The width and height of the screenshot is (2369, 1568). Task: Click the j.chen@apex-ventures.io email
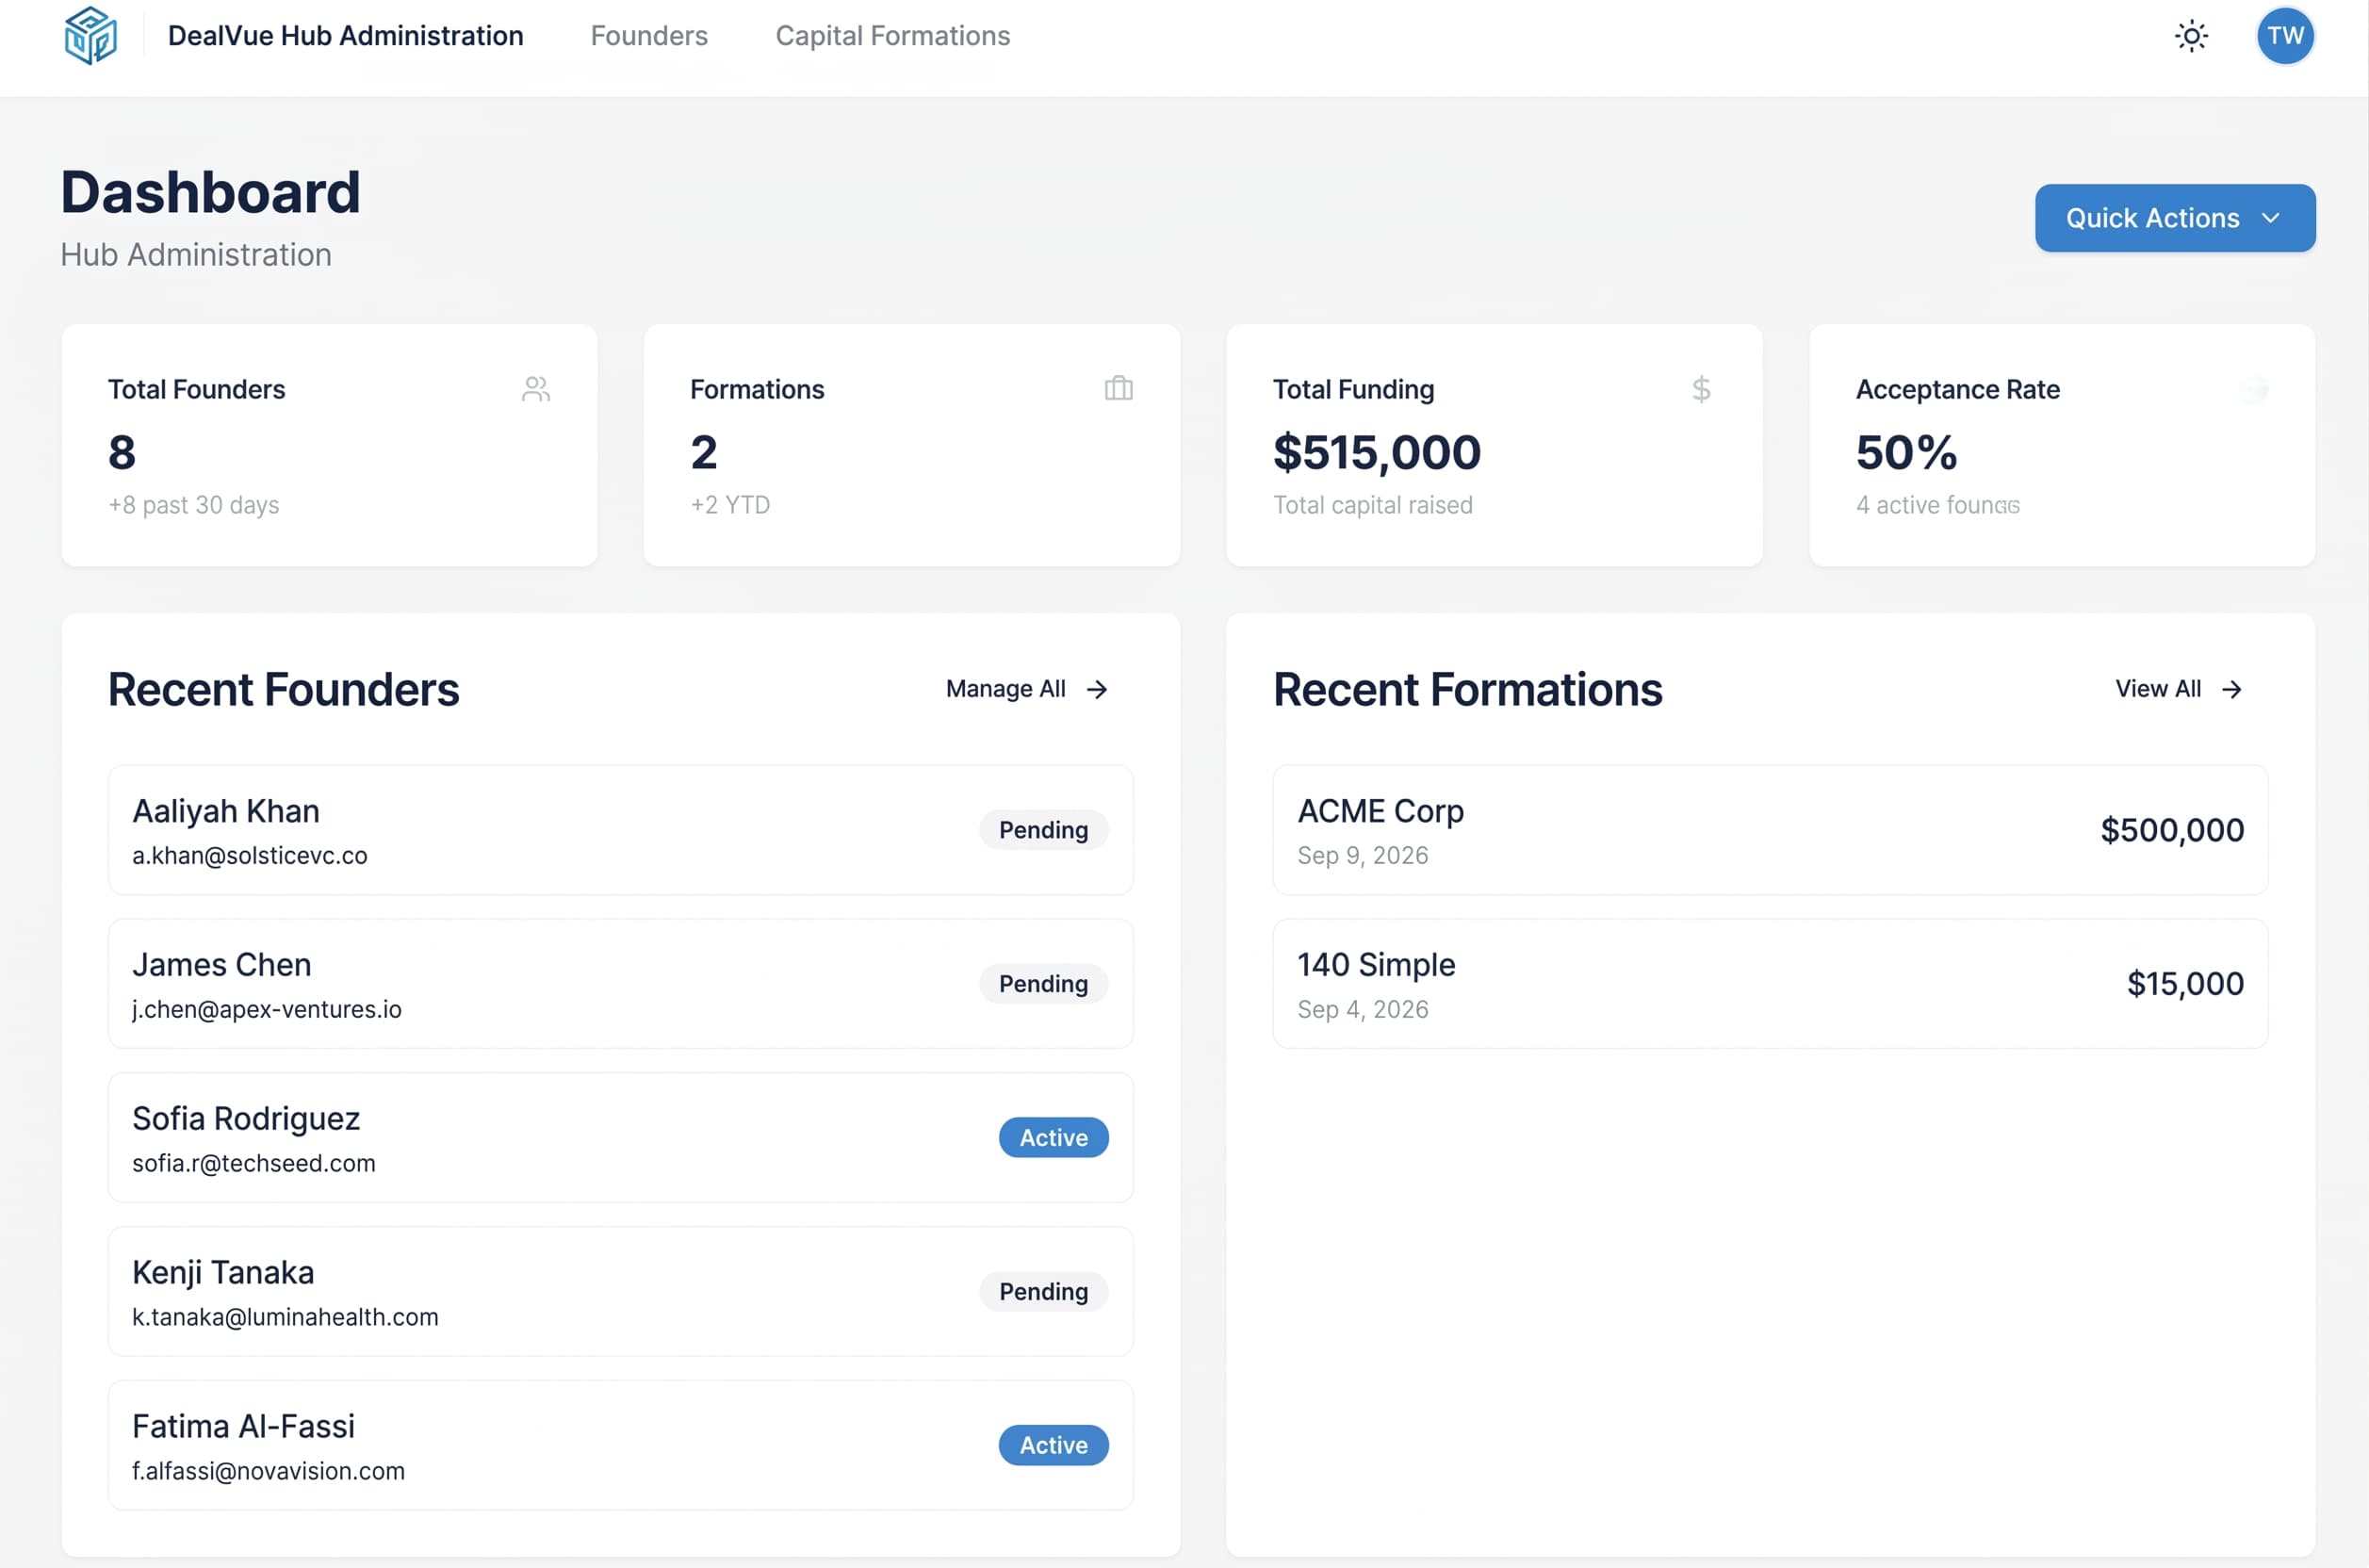(x=267, y=1010)
